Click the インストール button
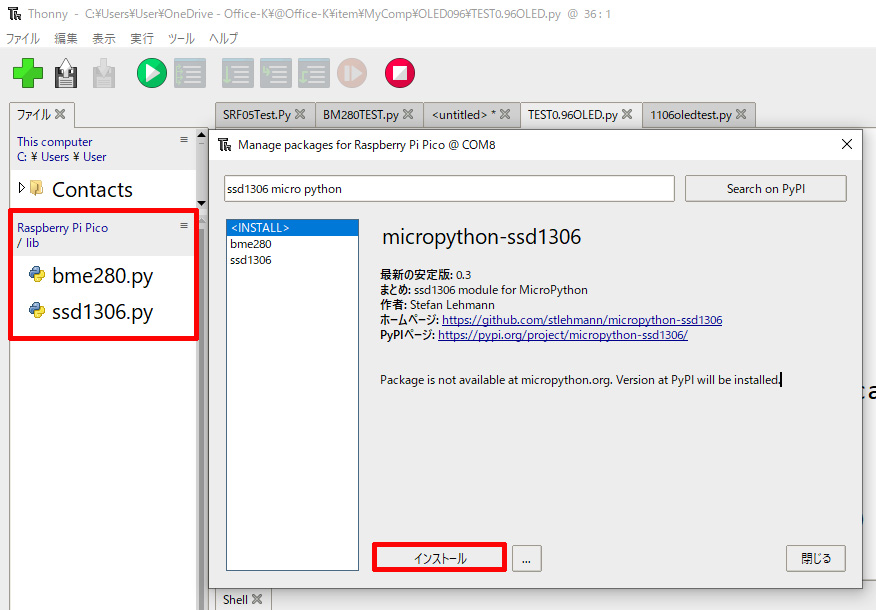The width and height of the screenshot is (876, 610). point(440,558)
